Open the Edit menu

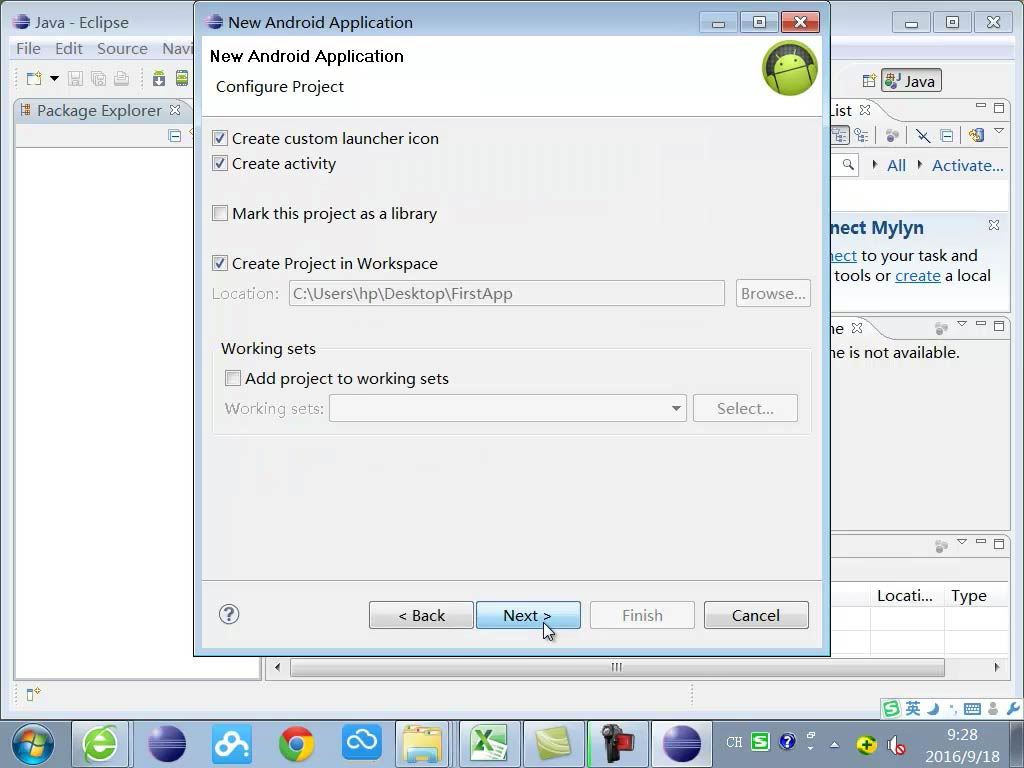tap(69, 48)
